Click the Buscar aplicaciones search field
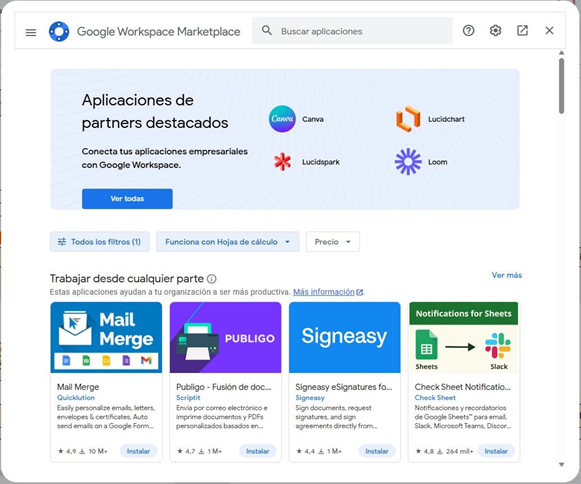The height and width of the screenshot is (484, 581). point(352,31)
